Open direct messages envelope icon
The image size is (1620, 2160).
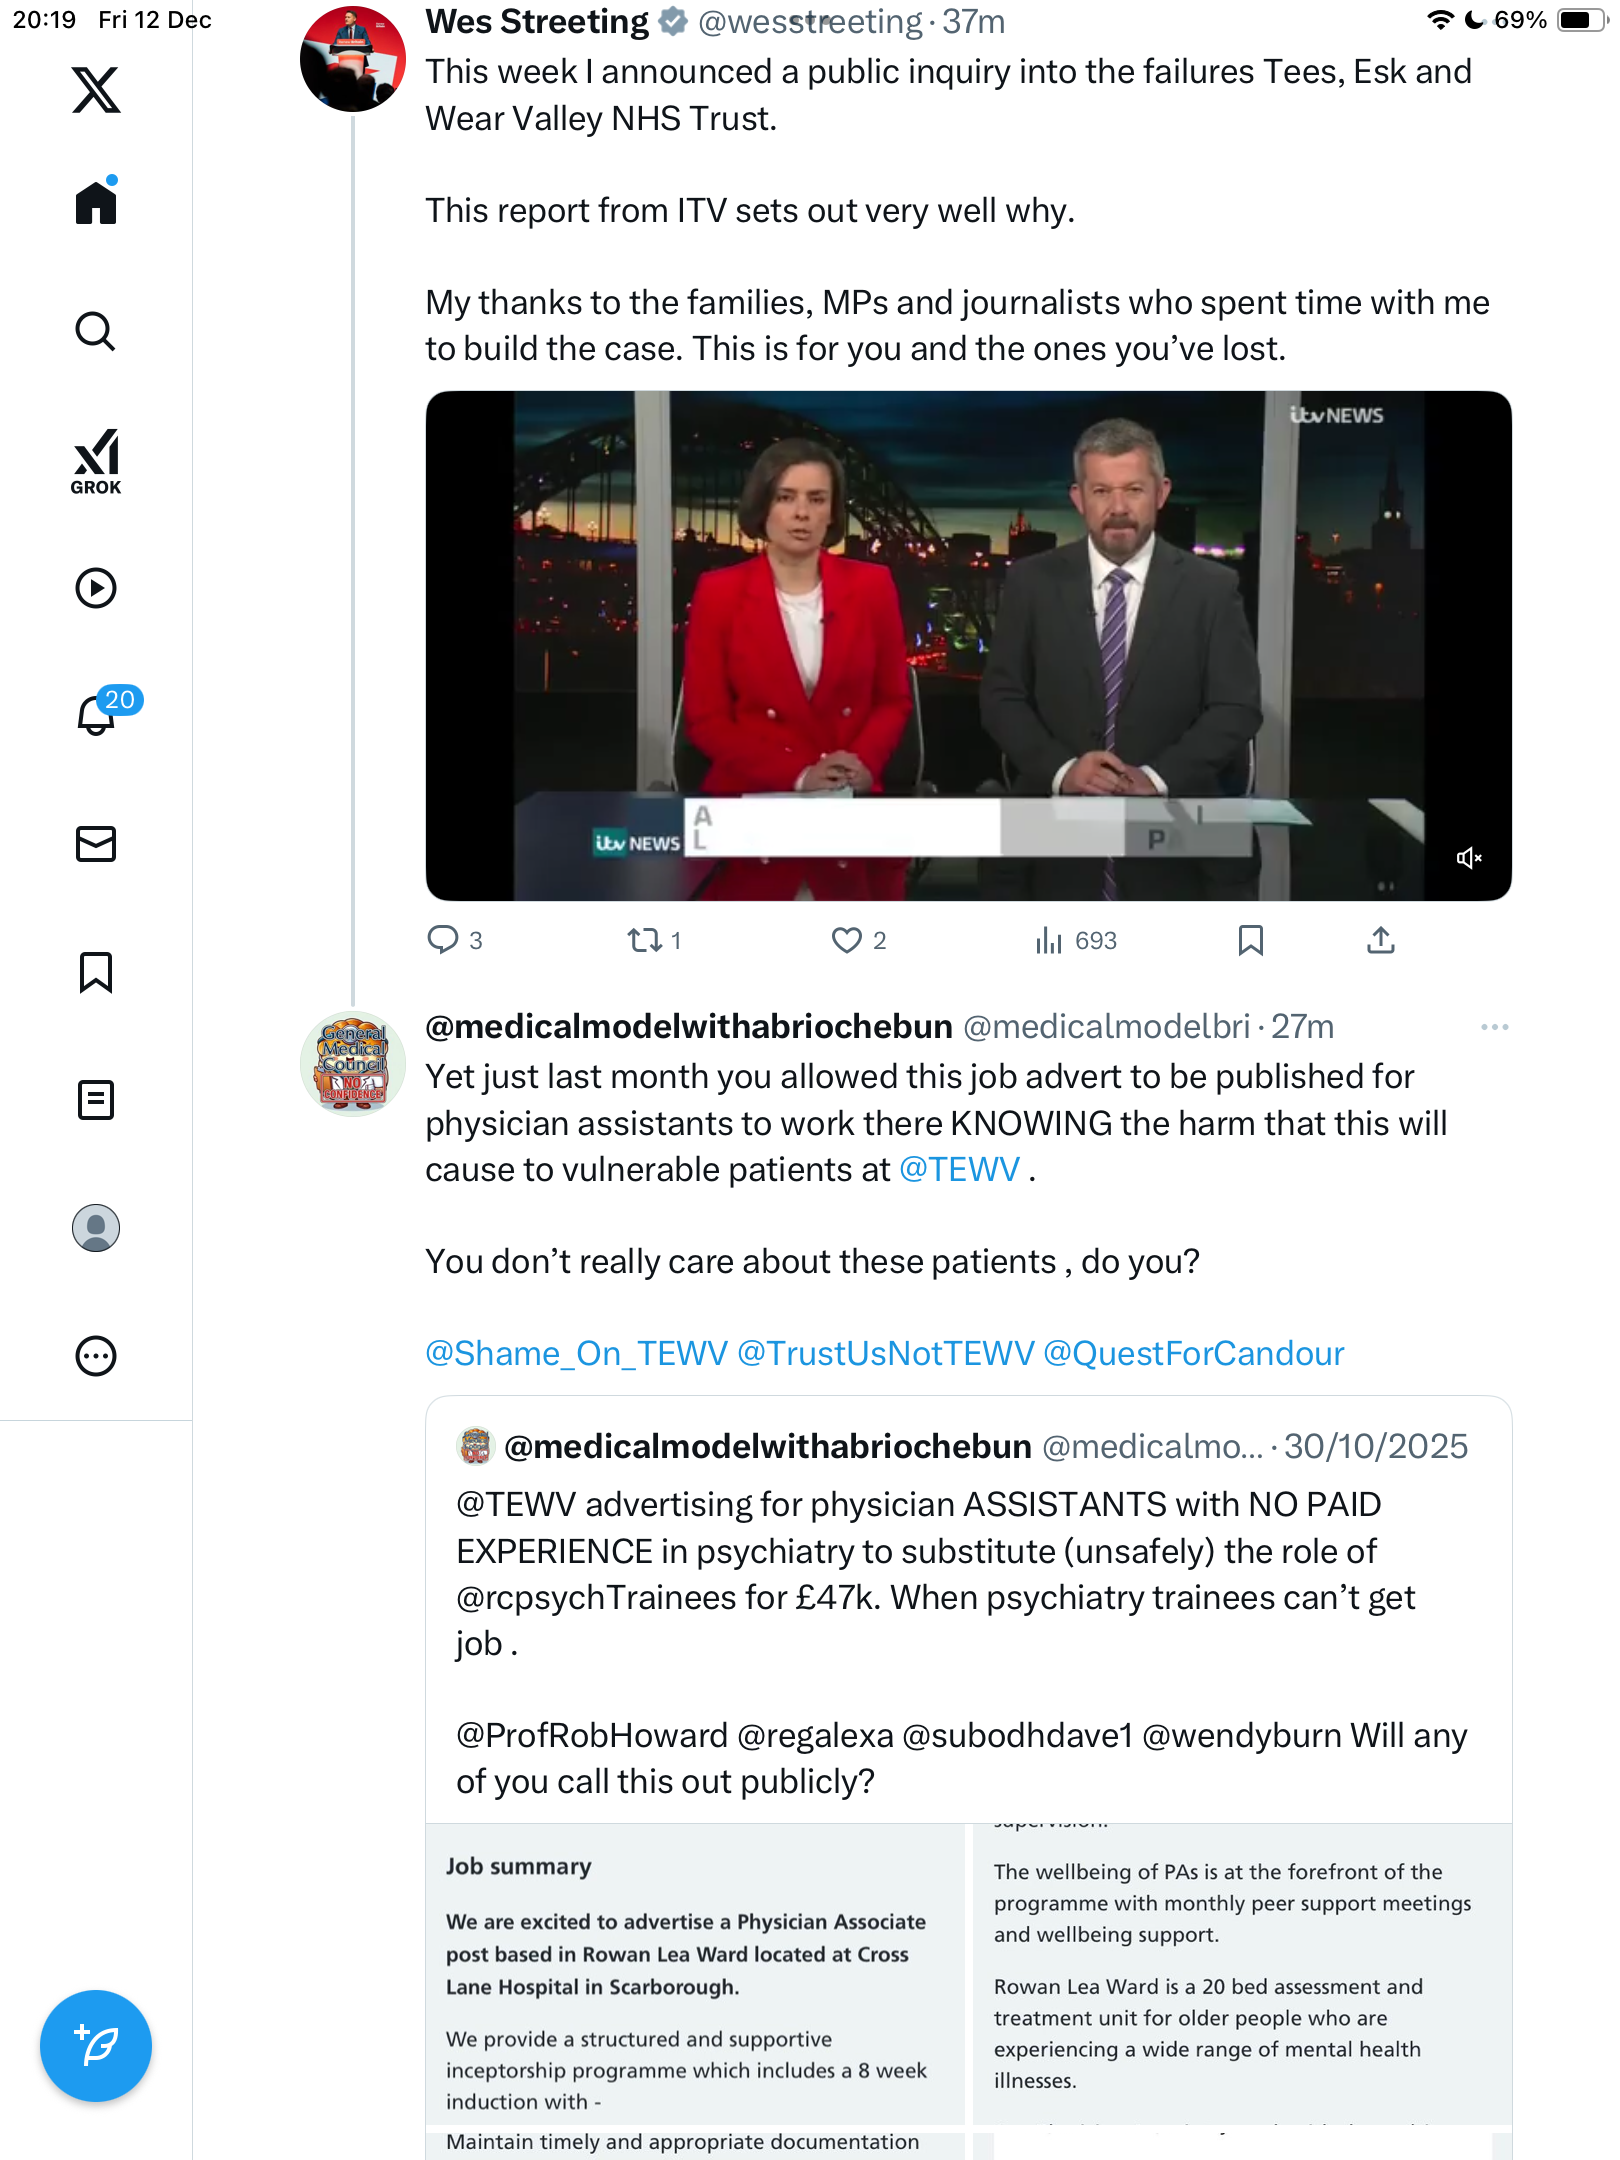pos(96,844)
